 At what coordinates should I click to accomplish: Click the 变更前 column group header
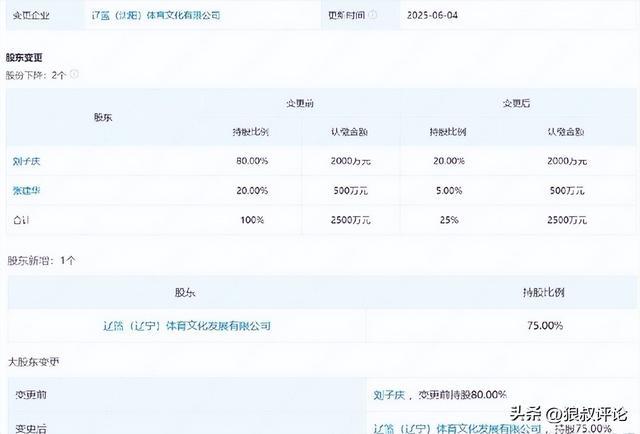pos(307,103)
